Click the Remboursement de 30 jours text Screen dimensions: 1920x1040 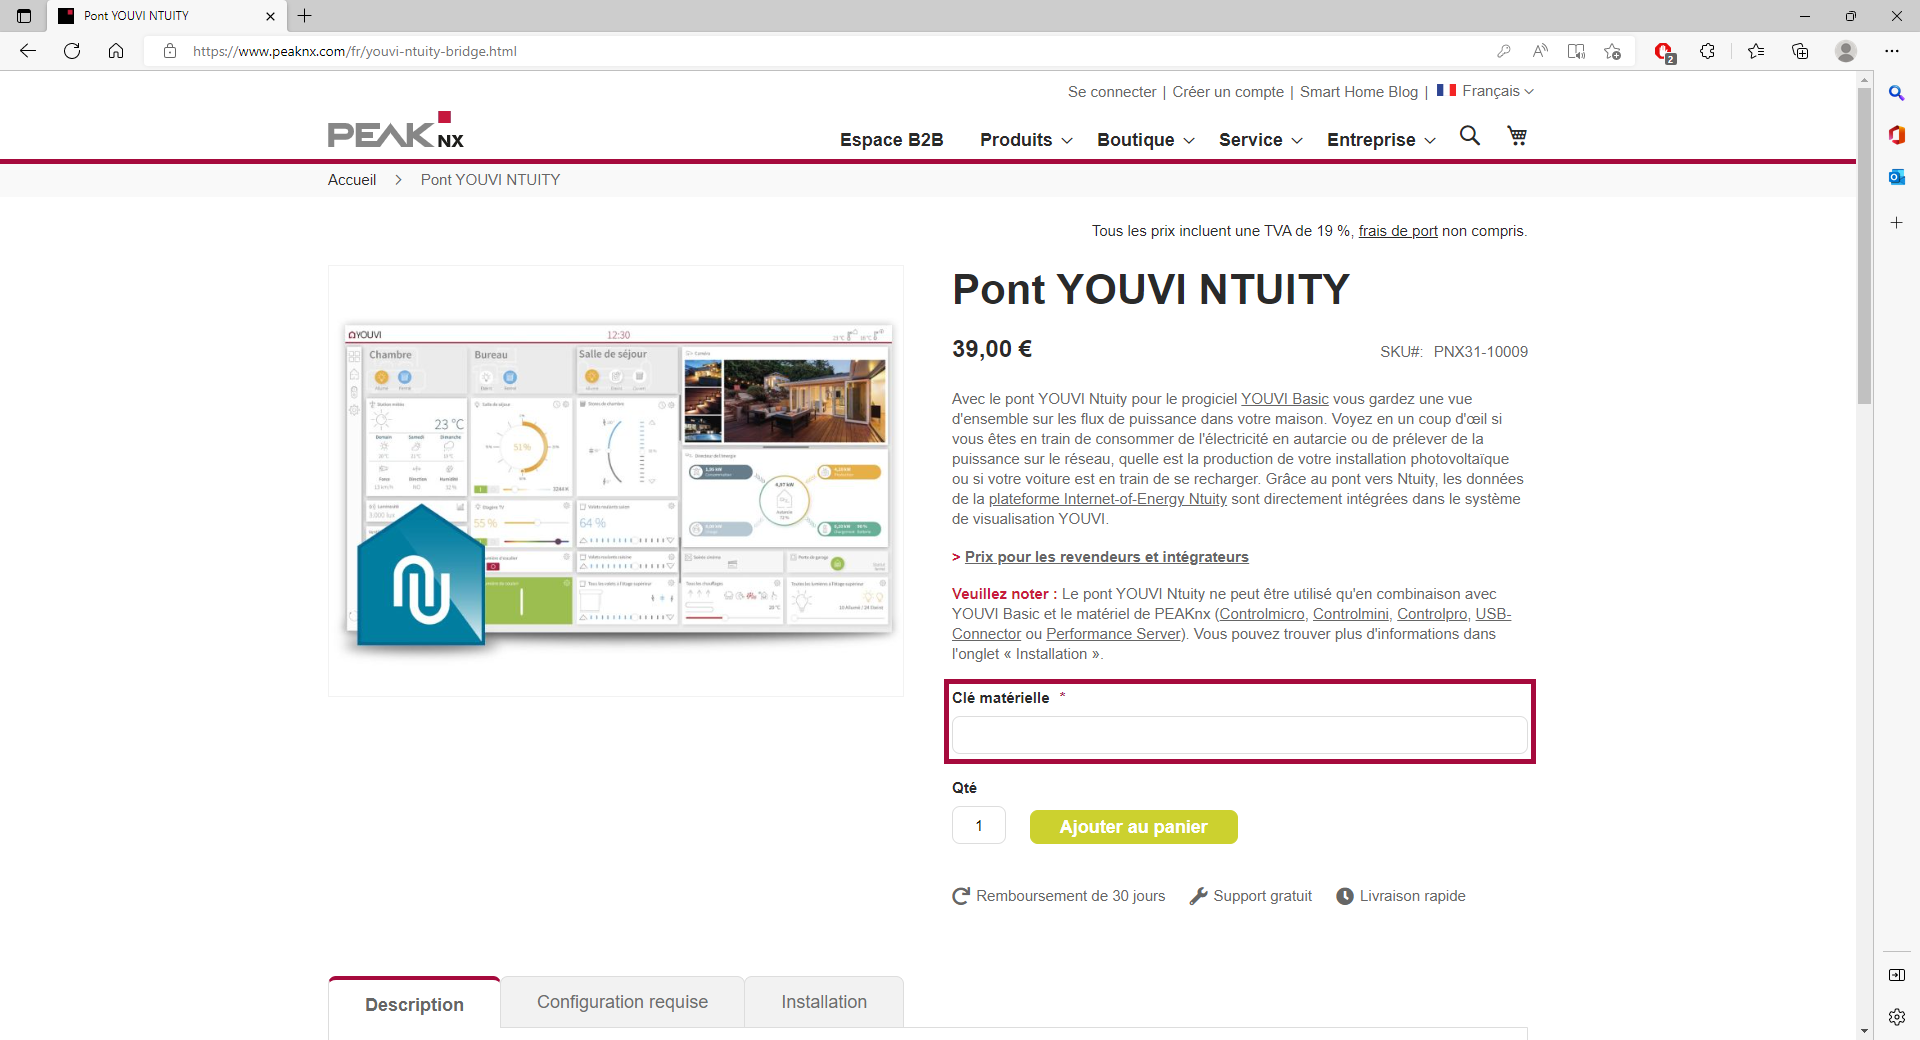click(1071, 896)
